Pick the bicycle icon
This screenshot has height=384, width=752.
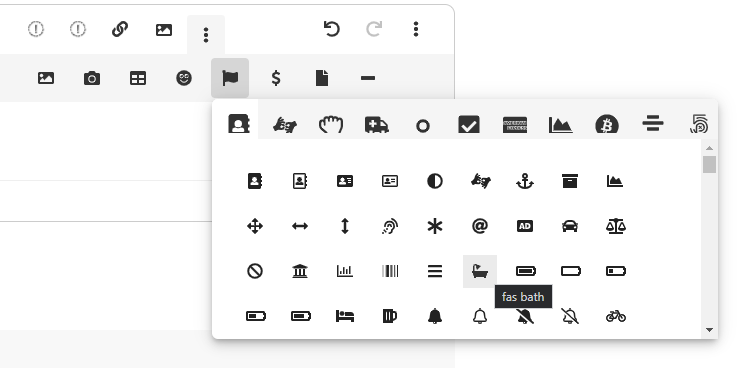point(616,316)
